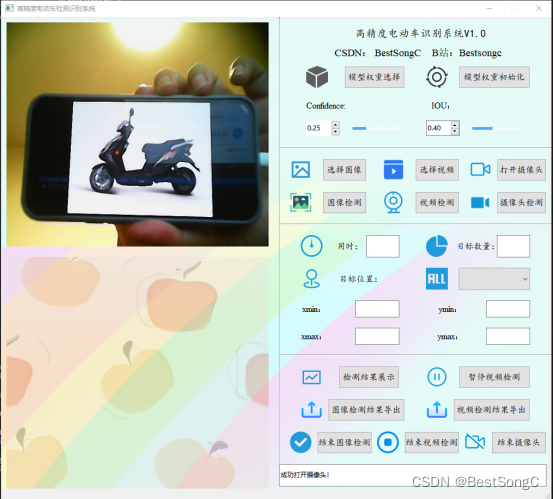Click the circular pause icon
The width and height of the screenshot is (554, 499).
437,377
